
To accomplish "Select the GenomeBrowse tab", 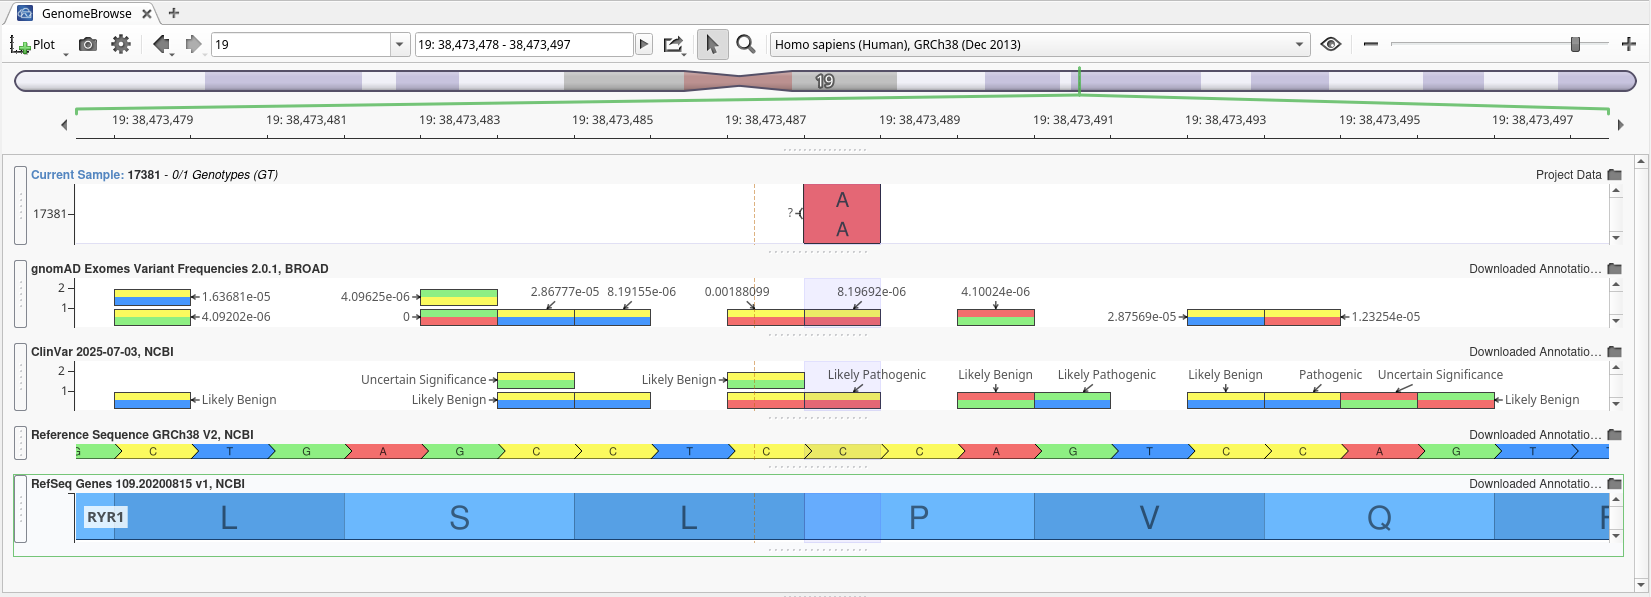I will (x=86, y=14).
